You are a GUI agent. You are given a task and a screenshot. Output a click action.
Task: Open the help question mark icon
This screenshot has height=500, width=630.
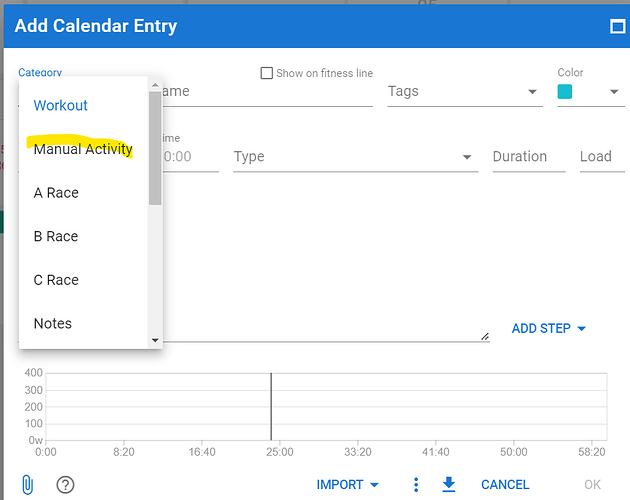pyautogui.click(x=65, y=485)
